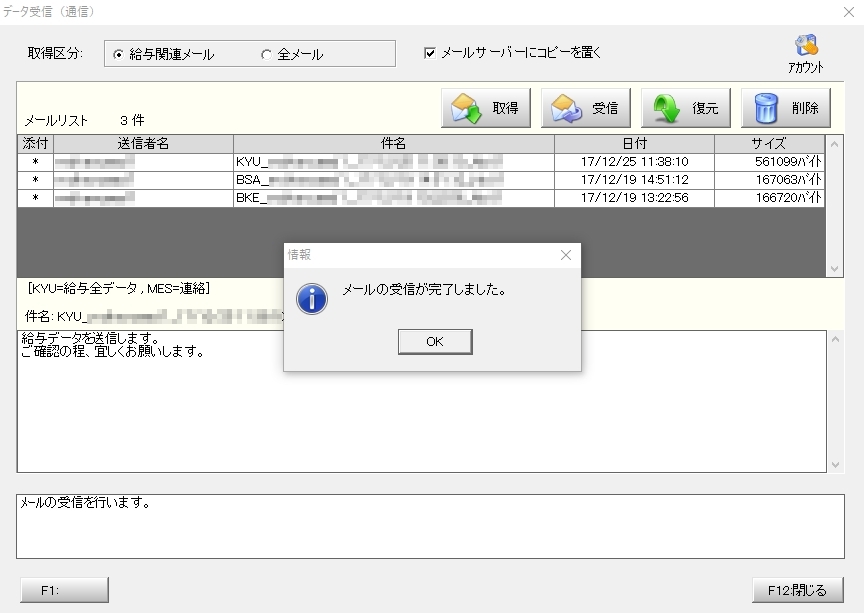Click size 166720バイト cell
Image resolution: width=864 pixels, height=613 pixels.
coord(769,198)
